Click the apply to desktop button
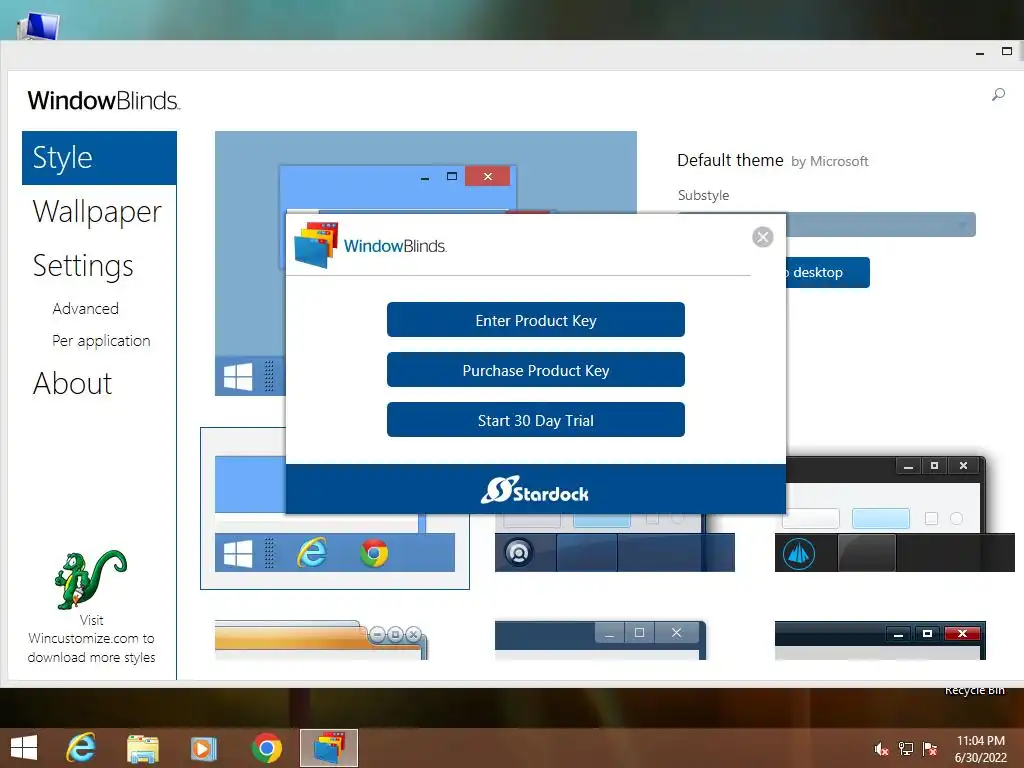This screenshot has height=768, width=1024. [827, 272]
